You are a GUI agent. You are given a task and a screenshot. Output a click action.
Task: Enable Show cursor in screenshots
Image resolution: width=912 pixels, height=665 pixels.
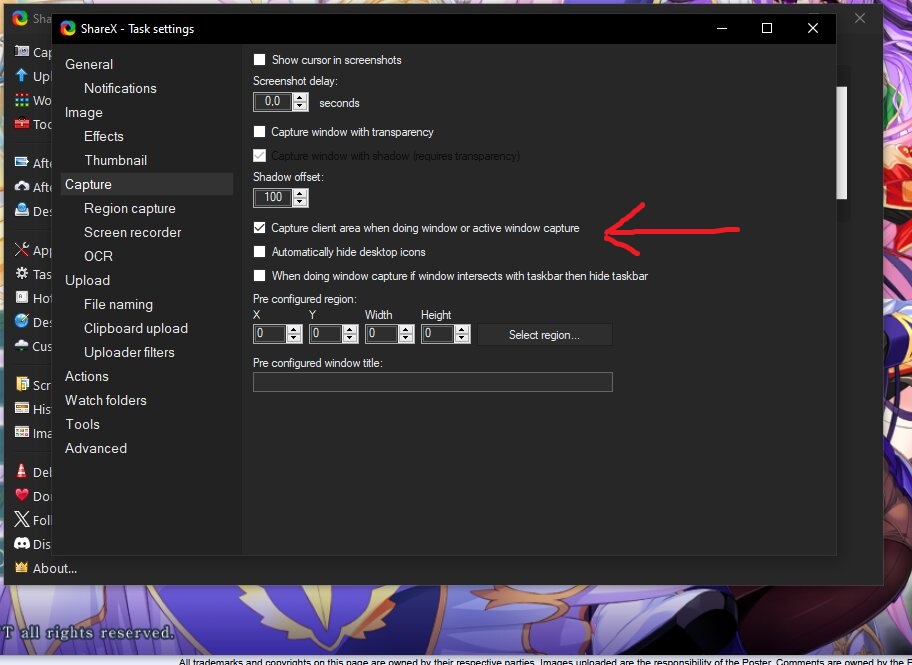(259, 59)
